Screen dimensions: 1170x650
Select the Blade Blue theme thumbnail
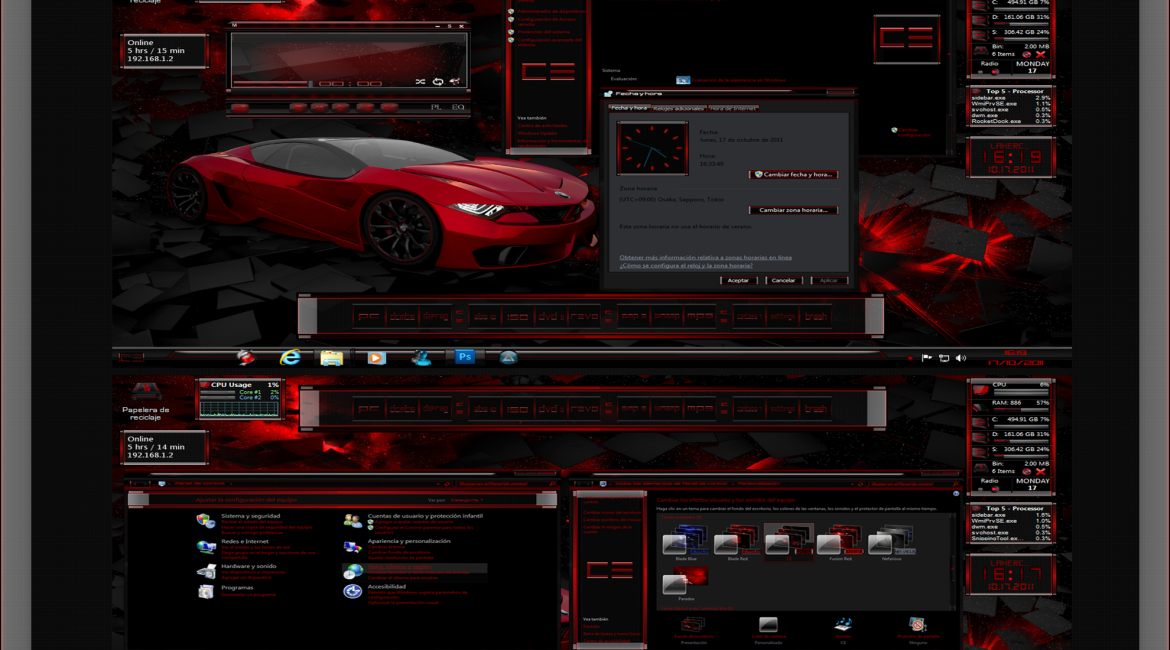coord(686,540)
